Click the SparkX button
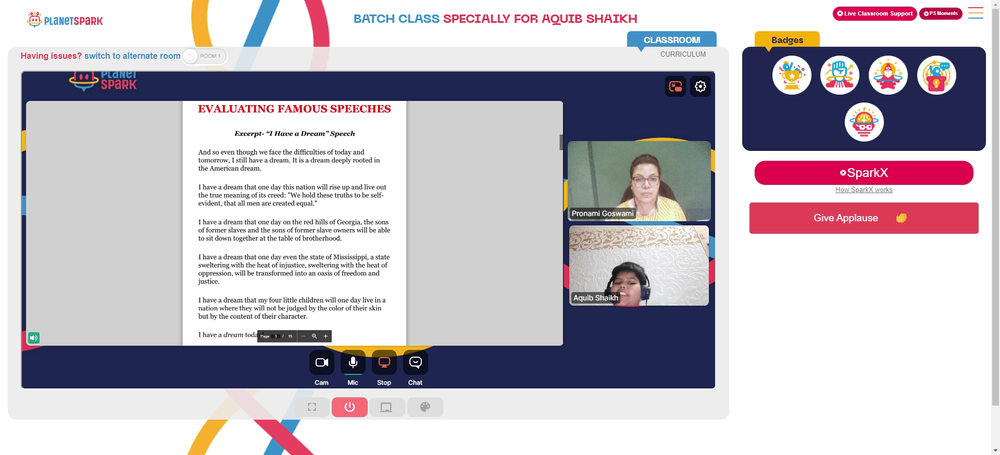The height and width of the screenshot is (455, 1000). click(864, 173)
